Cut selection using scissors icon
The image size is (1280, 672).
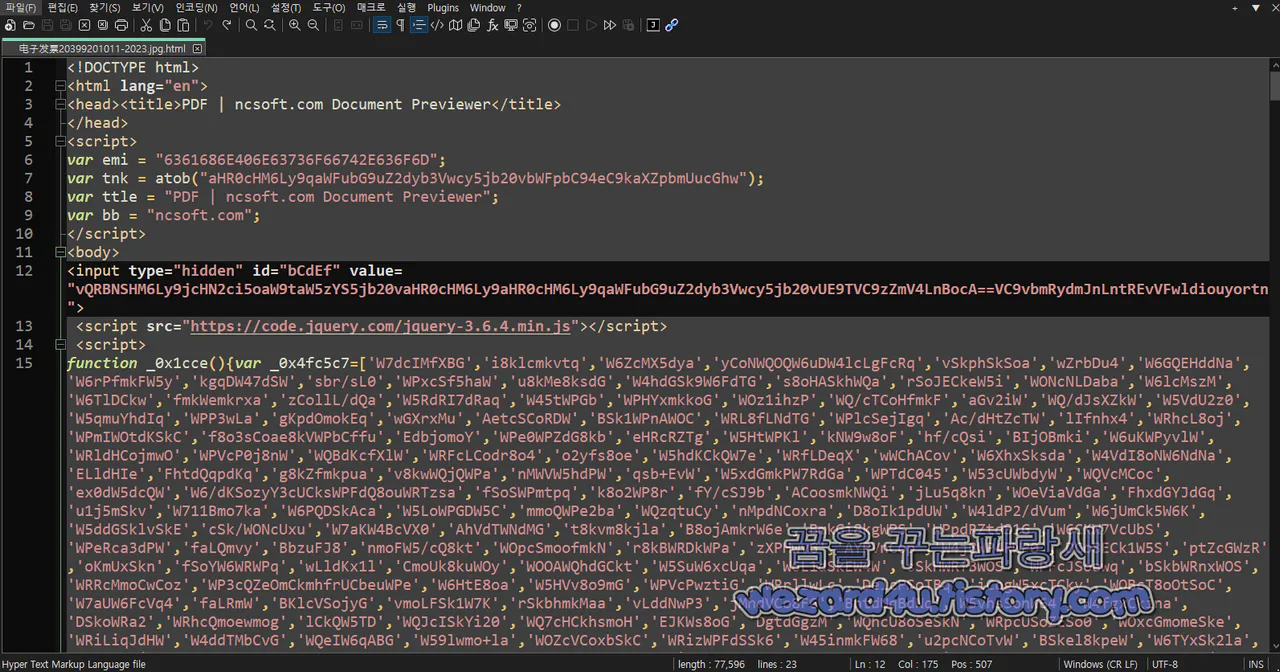click(x=146, y=25)
